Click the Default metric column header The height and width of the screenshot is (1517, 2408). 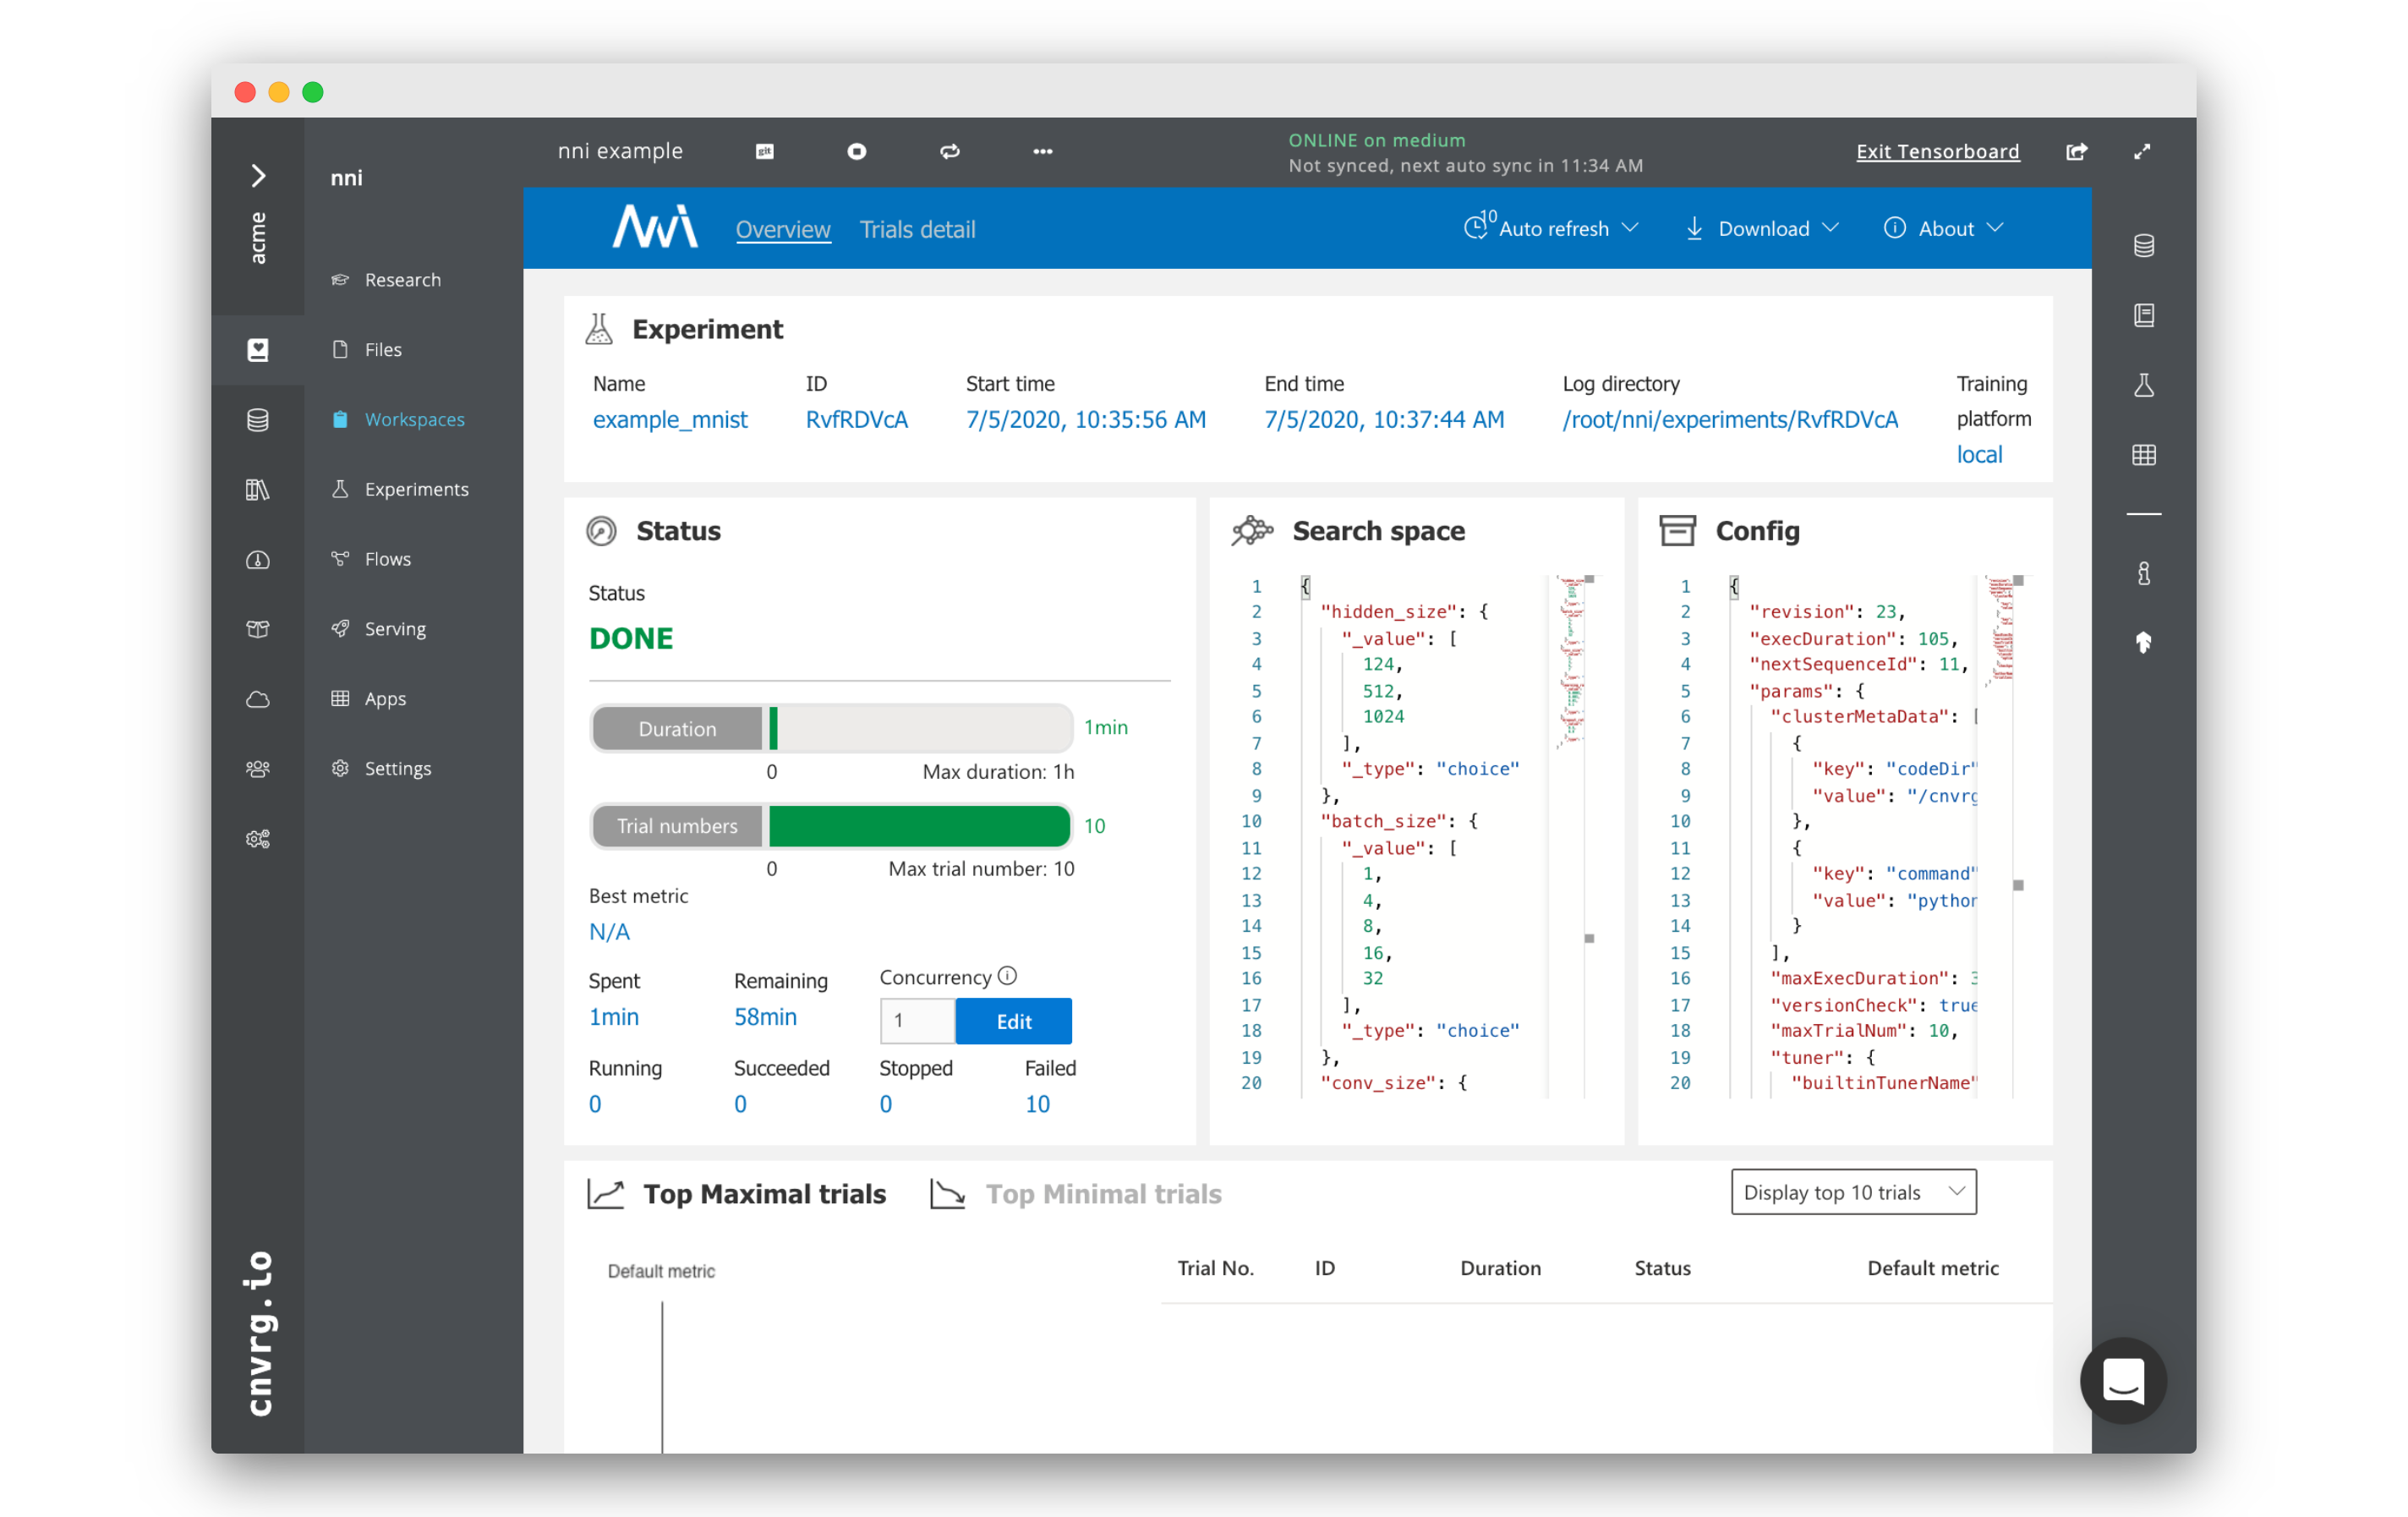pos(1933,1268)
